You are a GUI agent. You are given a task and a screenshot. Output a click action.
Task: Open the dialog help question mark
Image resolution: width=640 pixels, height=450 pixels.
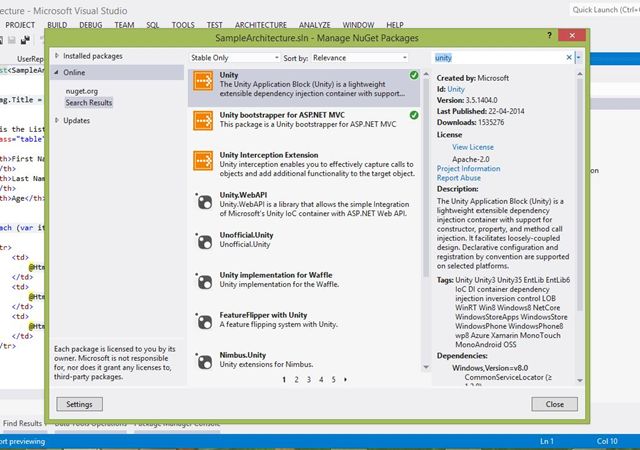pyautogui.click(x=549, y=36)
